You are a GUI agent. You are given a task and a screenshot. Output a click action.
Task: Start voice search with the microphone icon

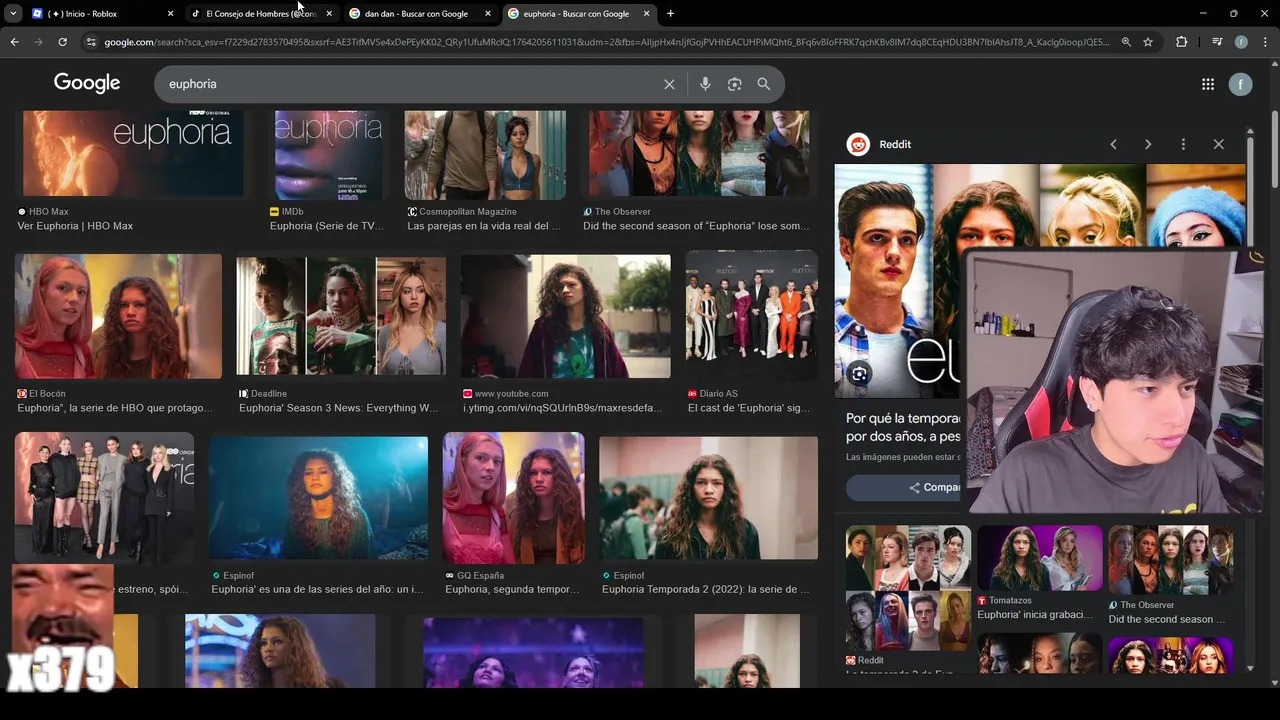tap(705, 84)
